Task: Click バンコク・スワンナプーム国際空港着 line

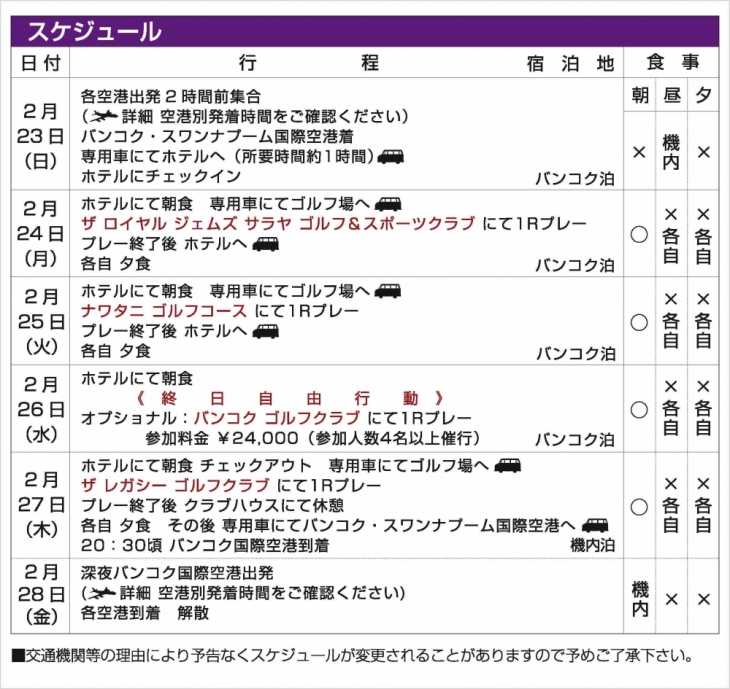Action: [x=217, y=136]
